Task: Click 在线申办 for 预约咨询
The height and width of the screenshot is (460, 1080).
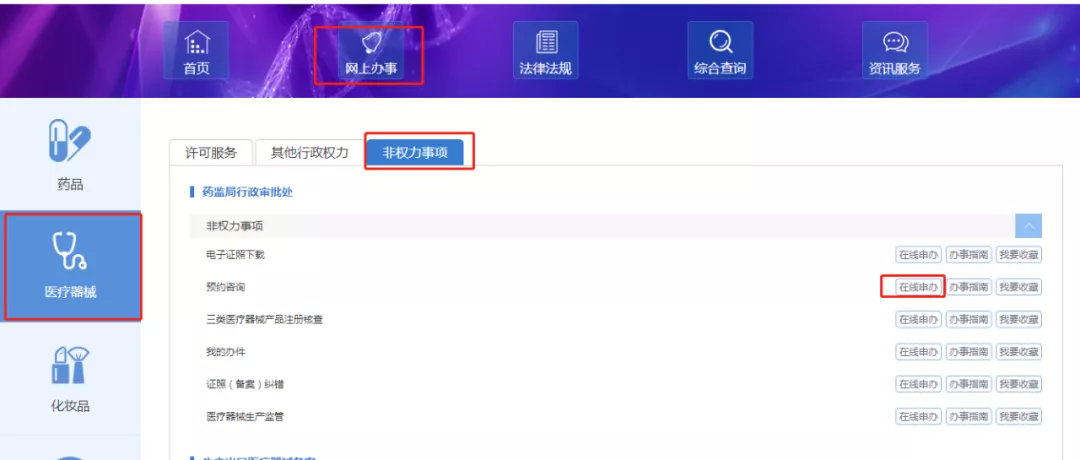Action: 918,287
